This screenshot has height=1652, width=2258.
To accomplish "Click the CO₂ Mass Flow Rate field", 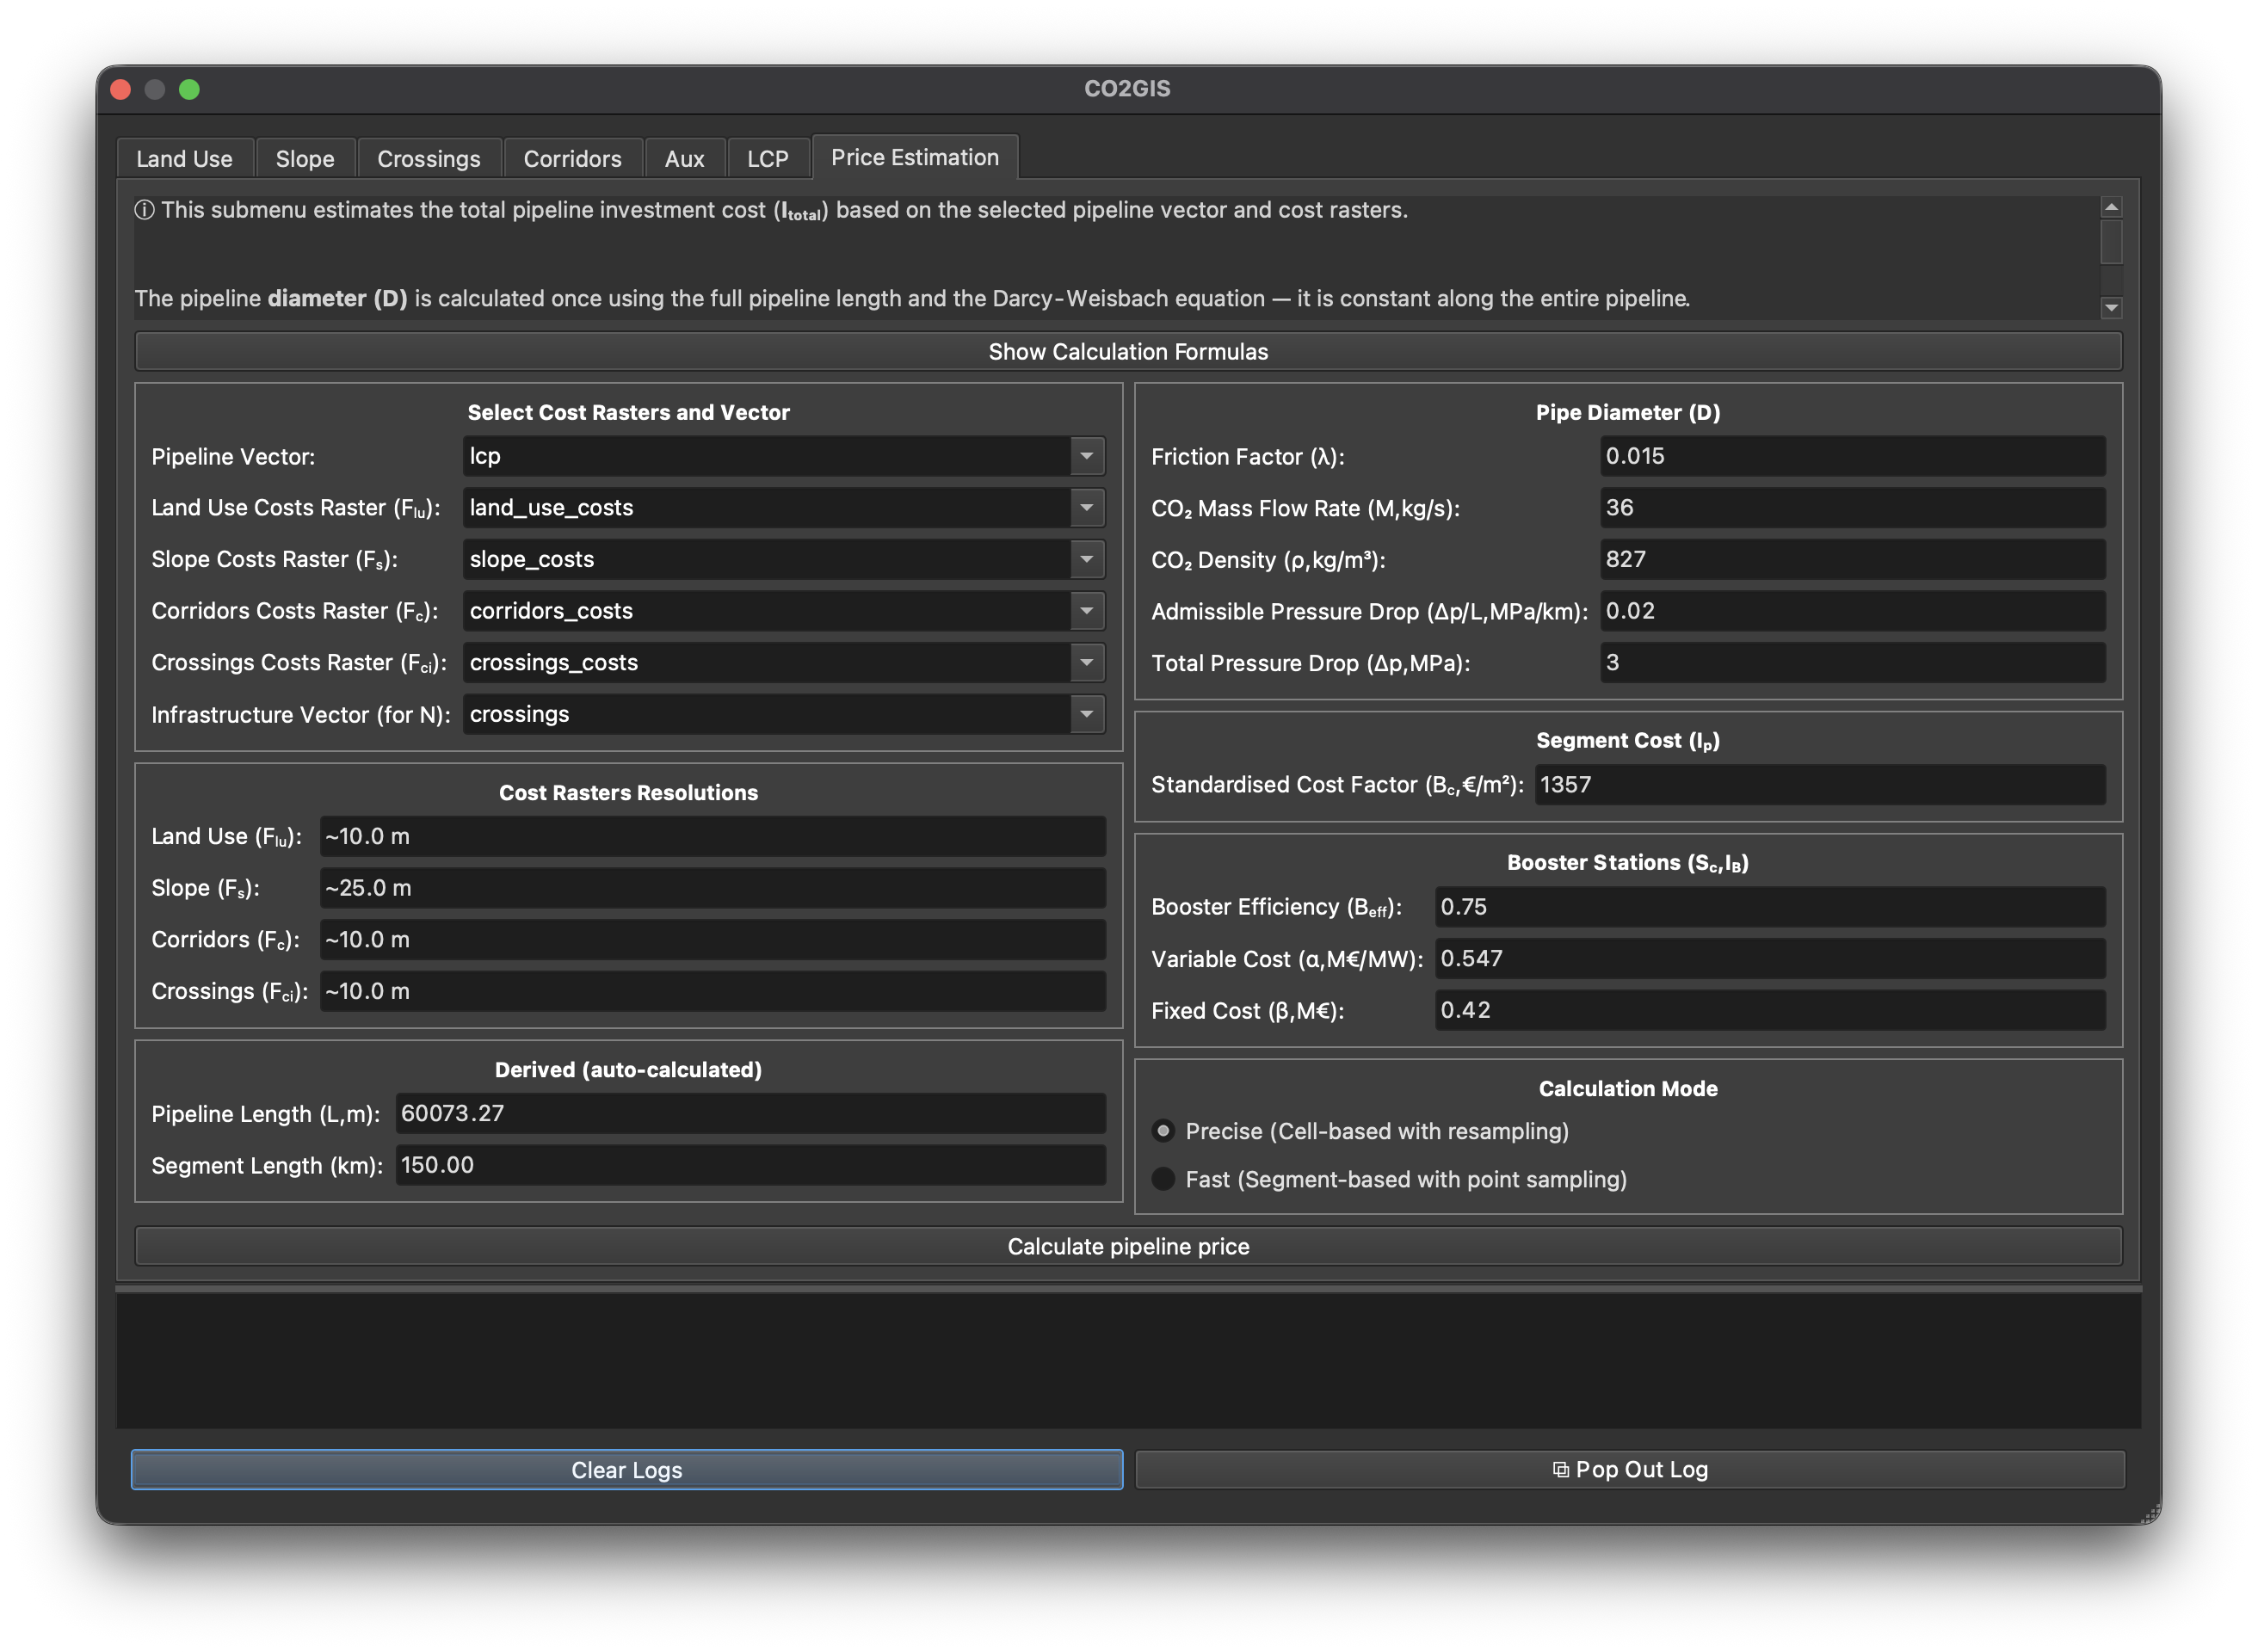I will point(1852,508).
